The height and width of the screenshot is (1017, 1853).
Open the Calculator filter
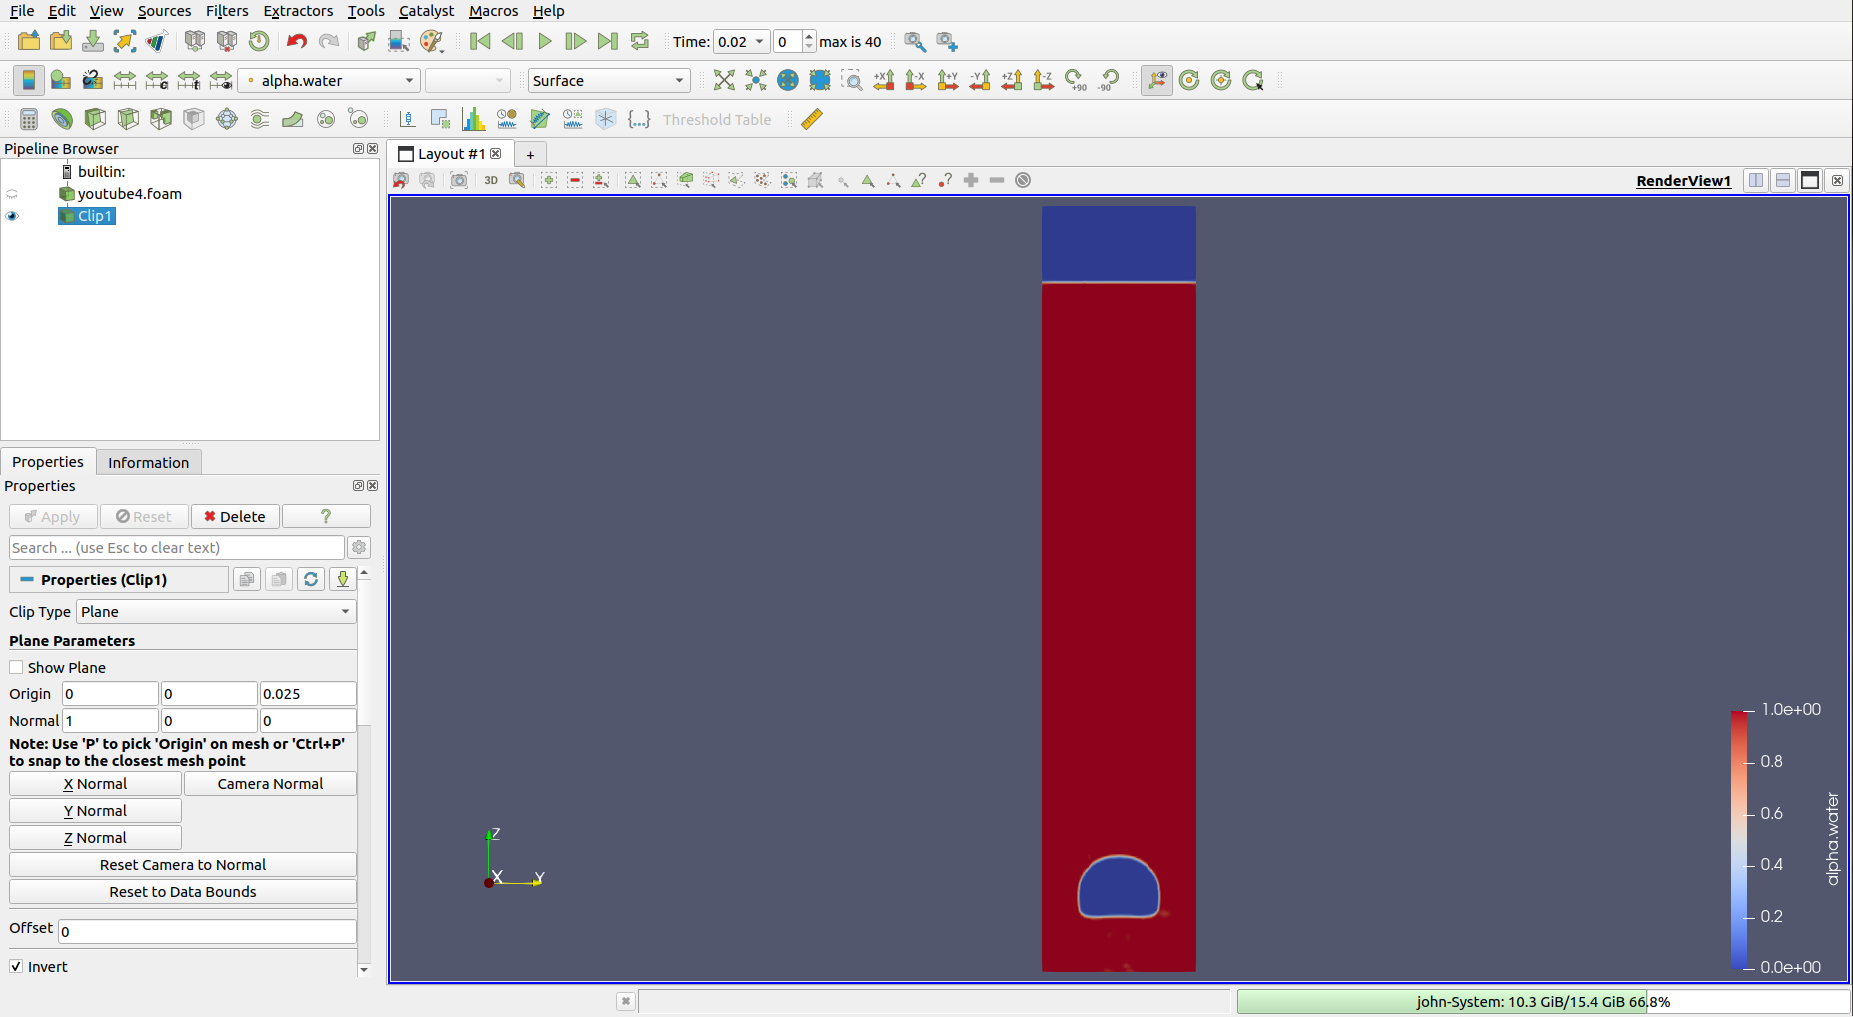point(28,118)
